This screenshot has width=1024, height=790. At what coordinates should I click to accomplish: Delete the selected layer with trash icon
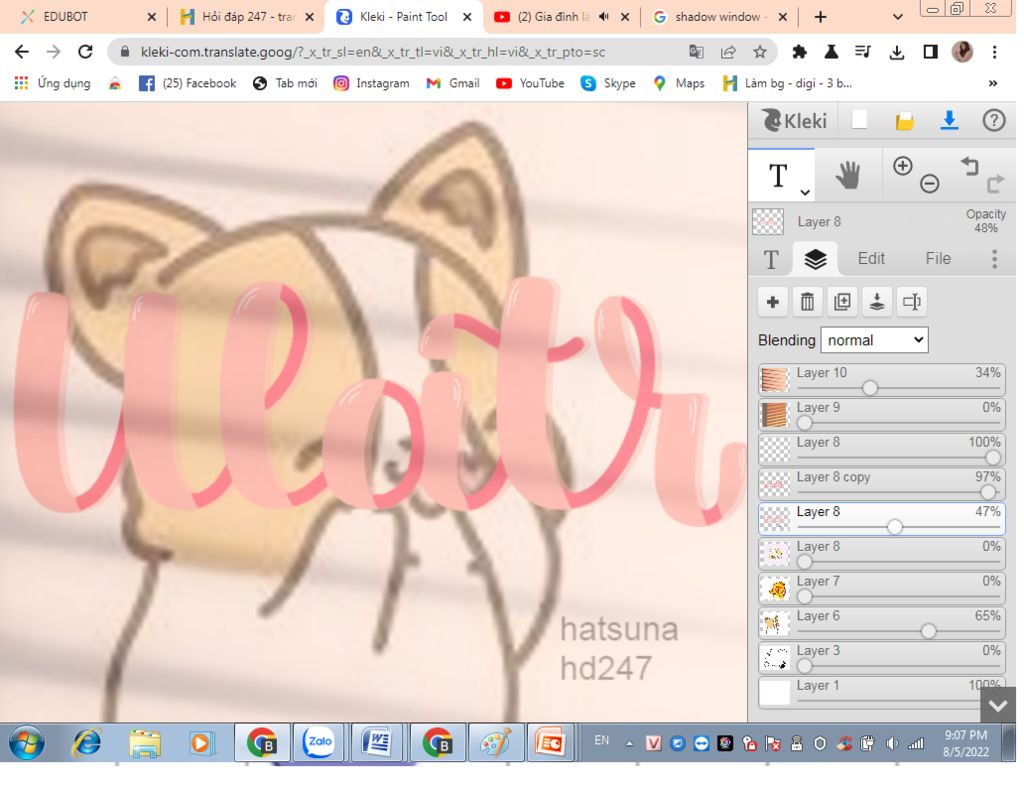807,302
